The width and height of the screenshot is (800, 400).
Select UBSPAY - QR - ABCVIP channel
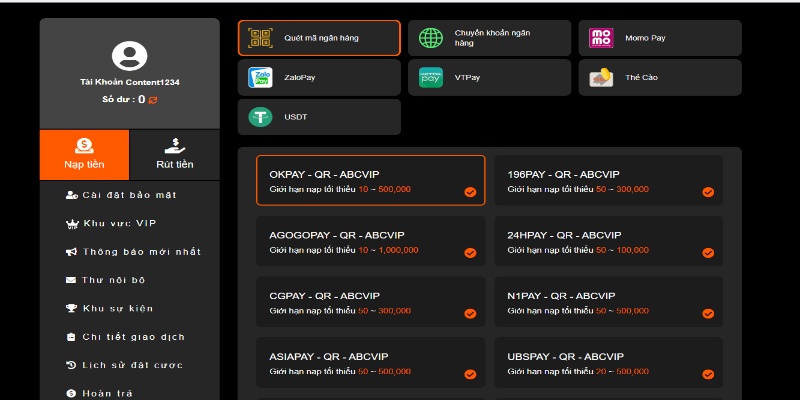[609, 363]
